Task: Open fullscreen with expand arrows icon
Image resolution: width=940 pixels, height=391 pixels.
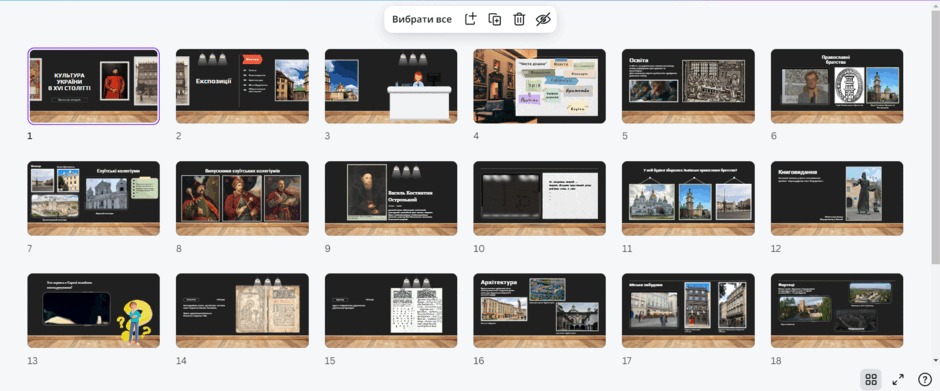Action: point(898,379)
